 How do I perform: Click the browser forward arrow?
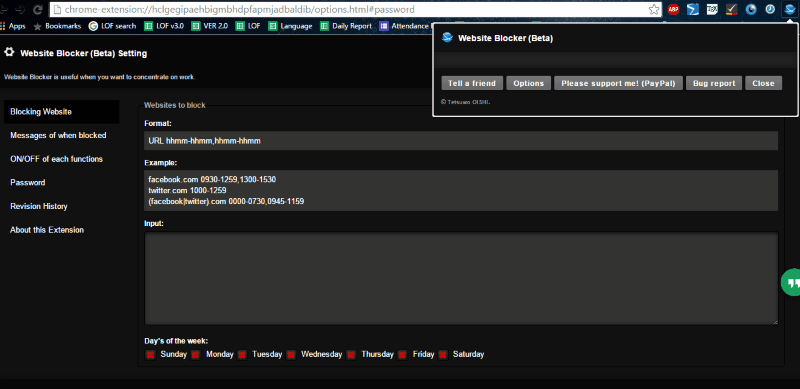[x=20, y=10]
